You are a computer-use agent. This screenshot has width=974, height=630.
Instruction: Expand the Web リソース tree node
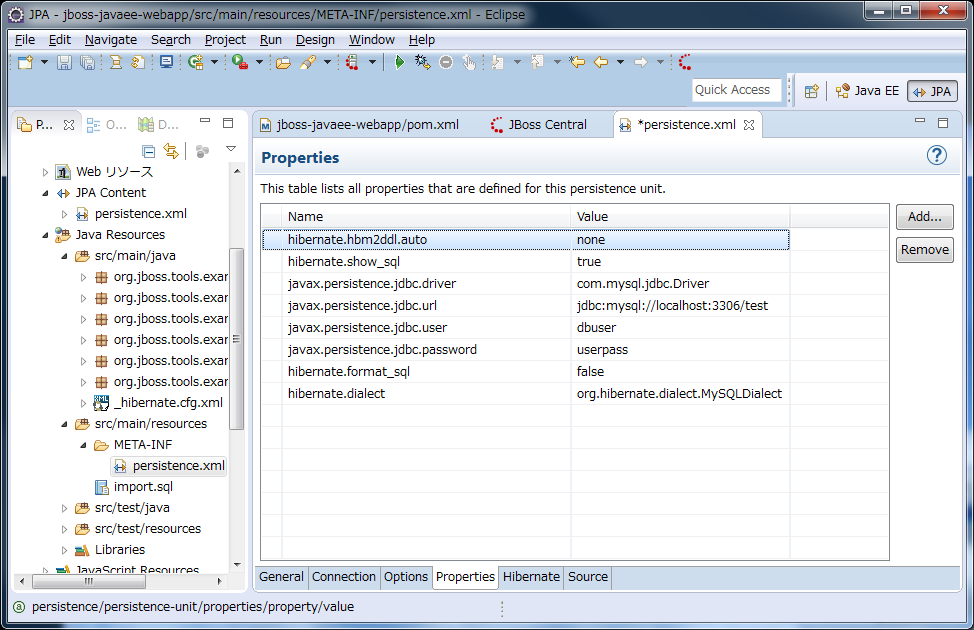(45, 172)
